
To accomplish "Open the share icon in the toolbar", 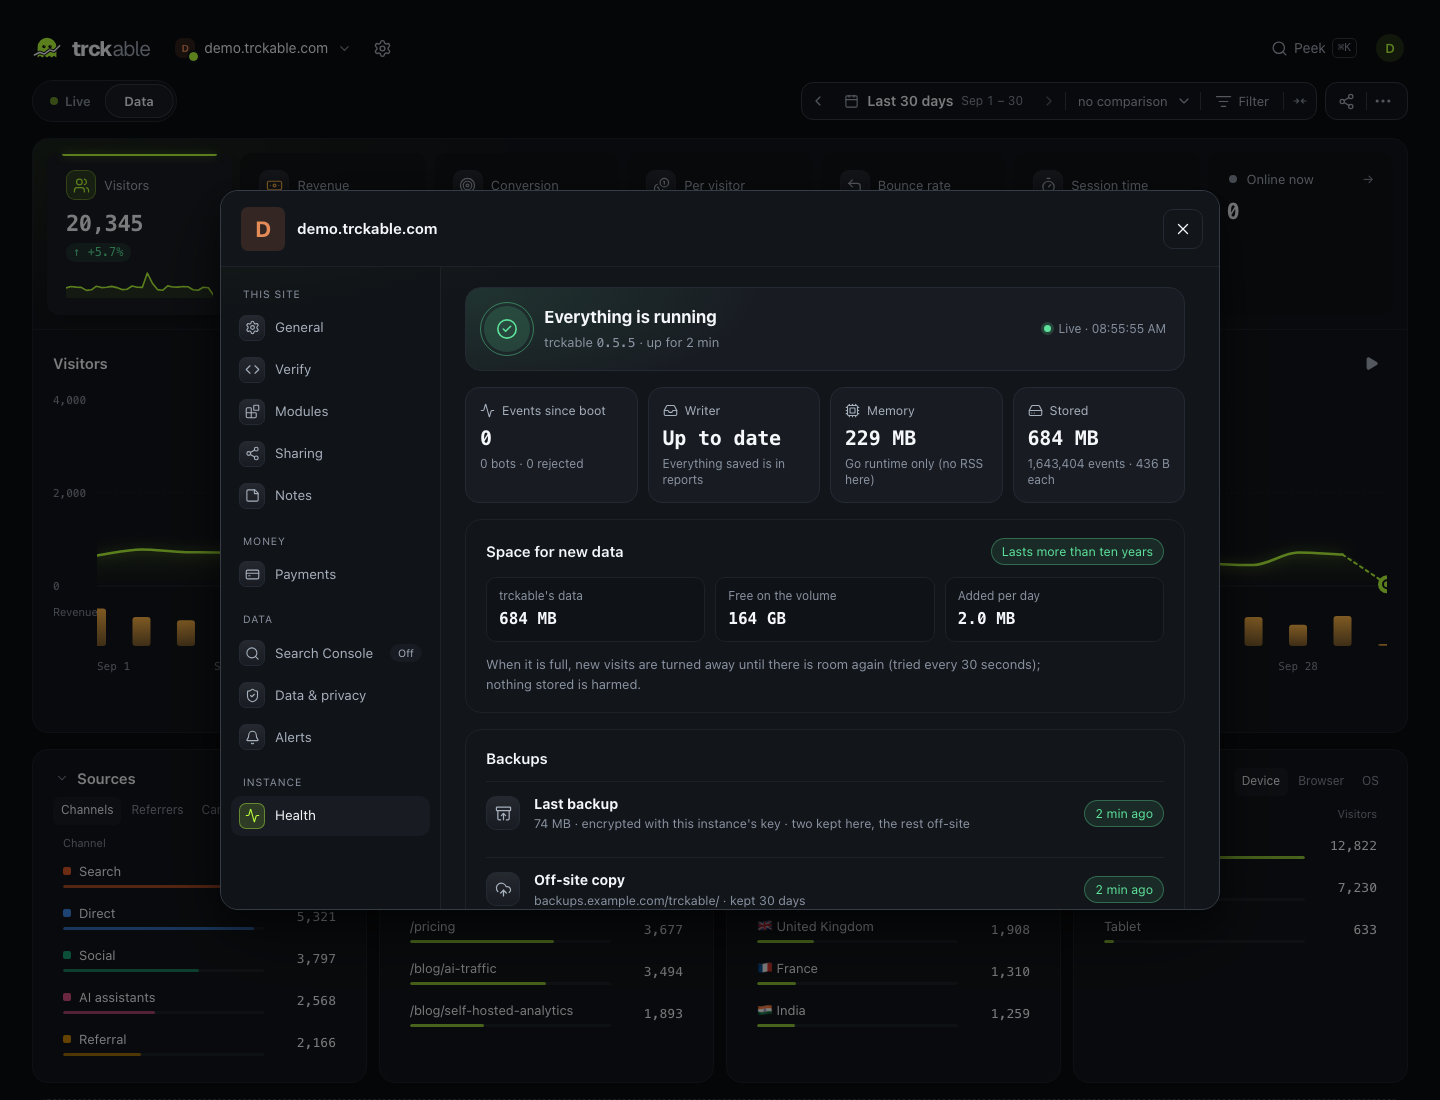I will [1346, 101].
